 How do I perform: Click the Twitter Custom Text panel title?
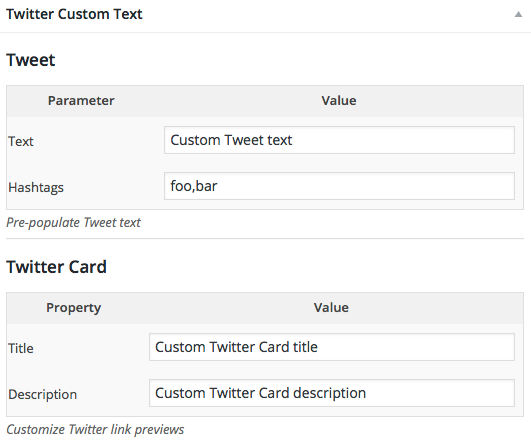(x=74, y=14)
